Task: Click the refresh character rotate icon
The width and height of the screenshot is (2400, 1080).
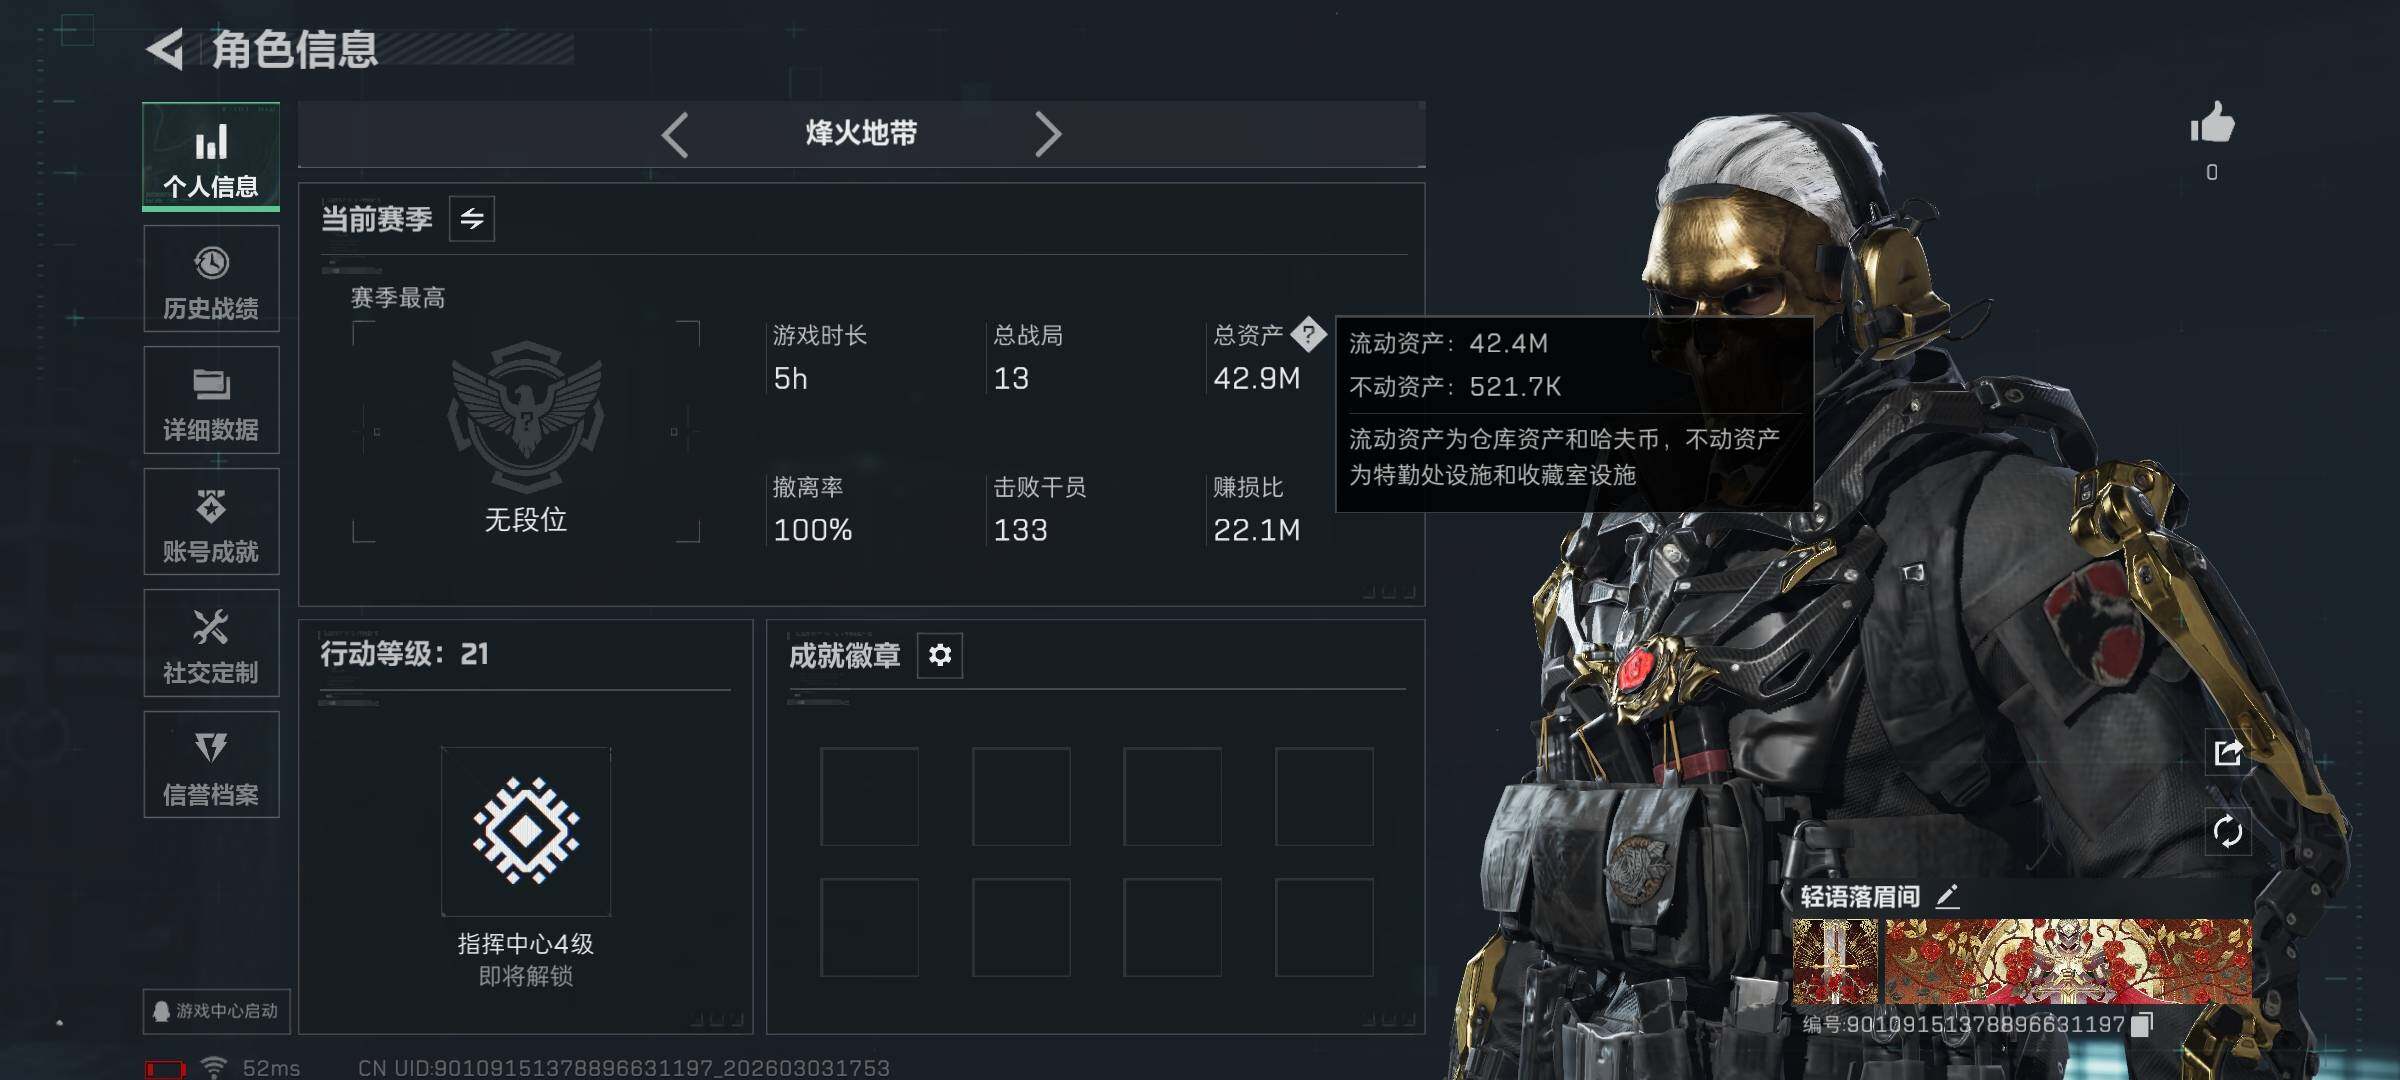Action: click(x=2228, y=831)
